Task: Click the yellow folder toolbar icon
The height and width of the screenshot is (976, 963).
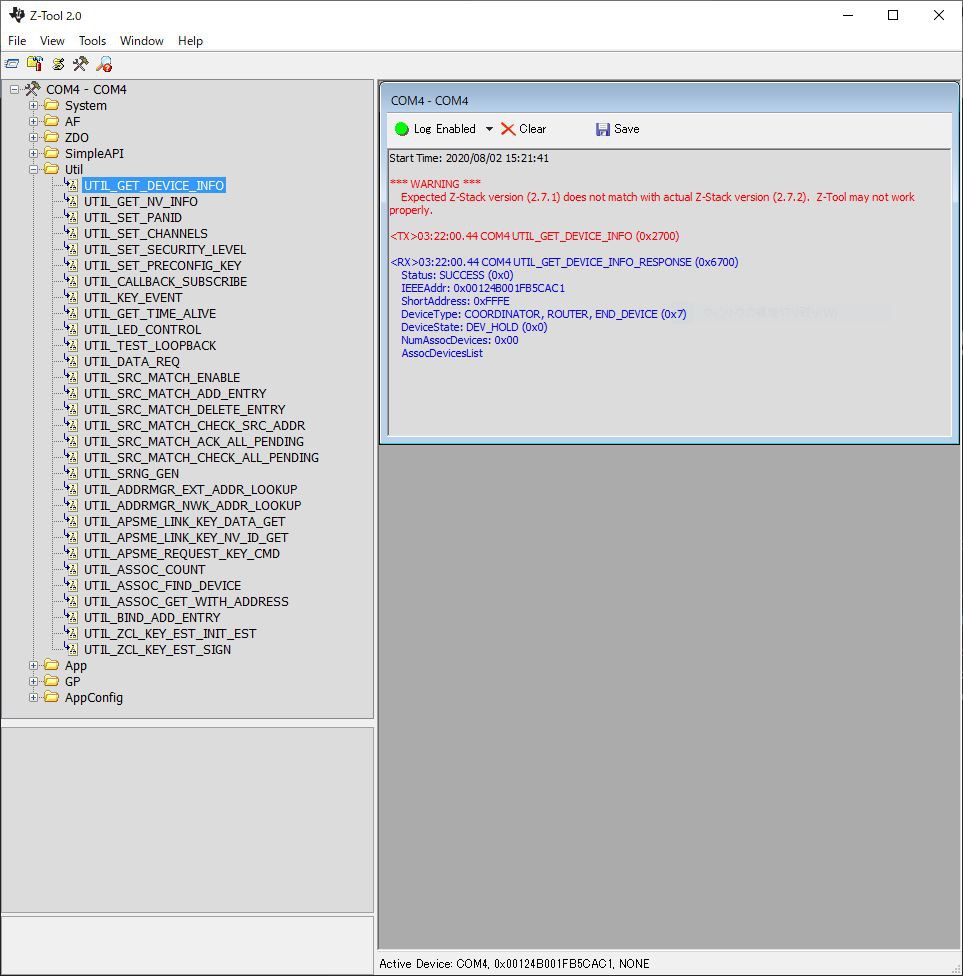Action: pos(35,63)
